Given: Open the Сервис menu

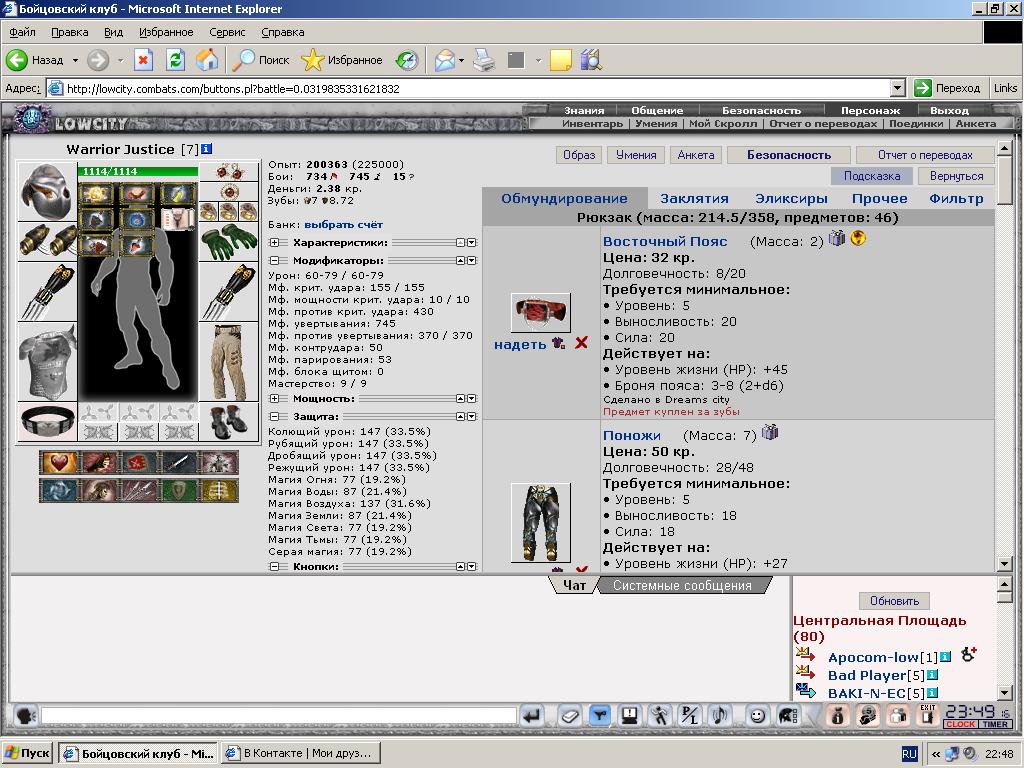Looking at the screenshot, I should [227, 32].
